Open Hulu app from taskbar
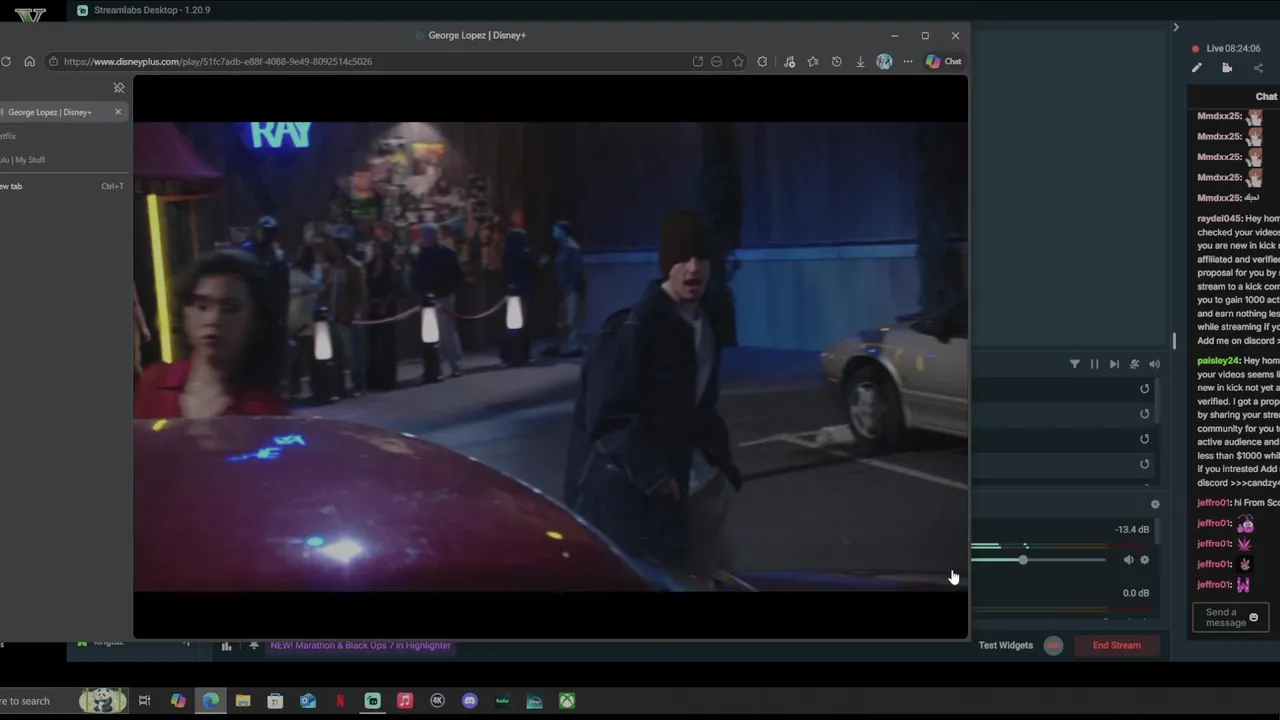Viewport: 1280px width, 720px height. [502, 701]
